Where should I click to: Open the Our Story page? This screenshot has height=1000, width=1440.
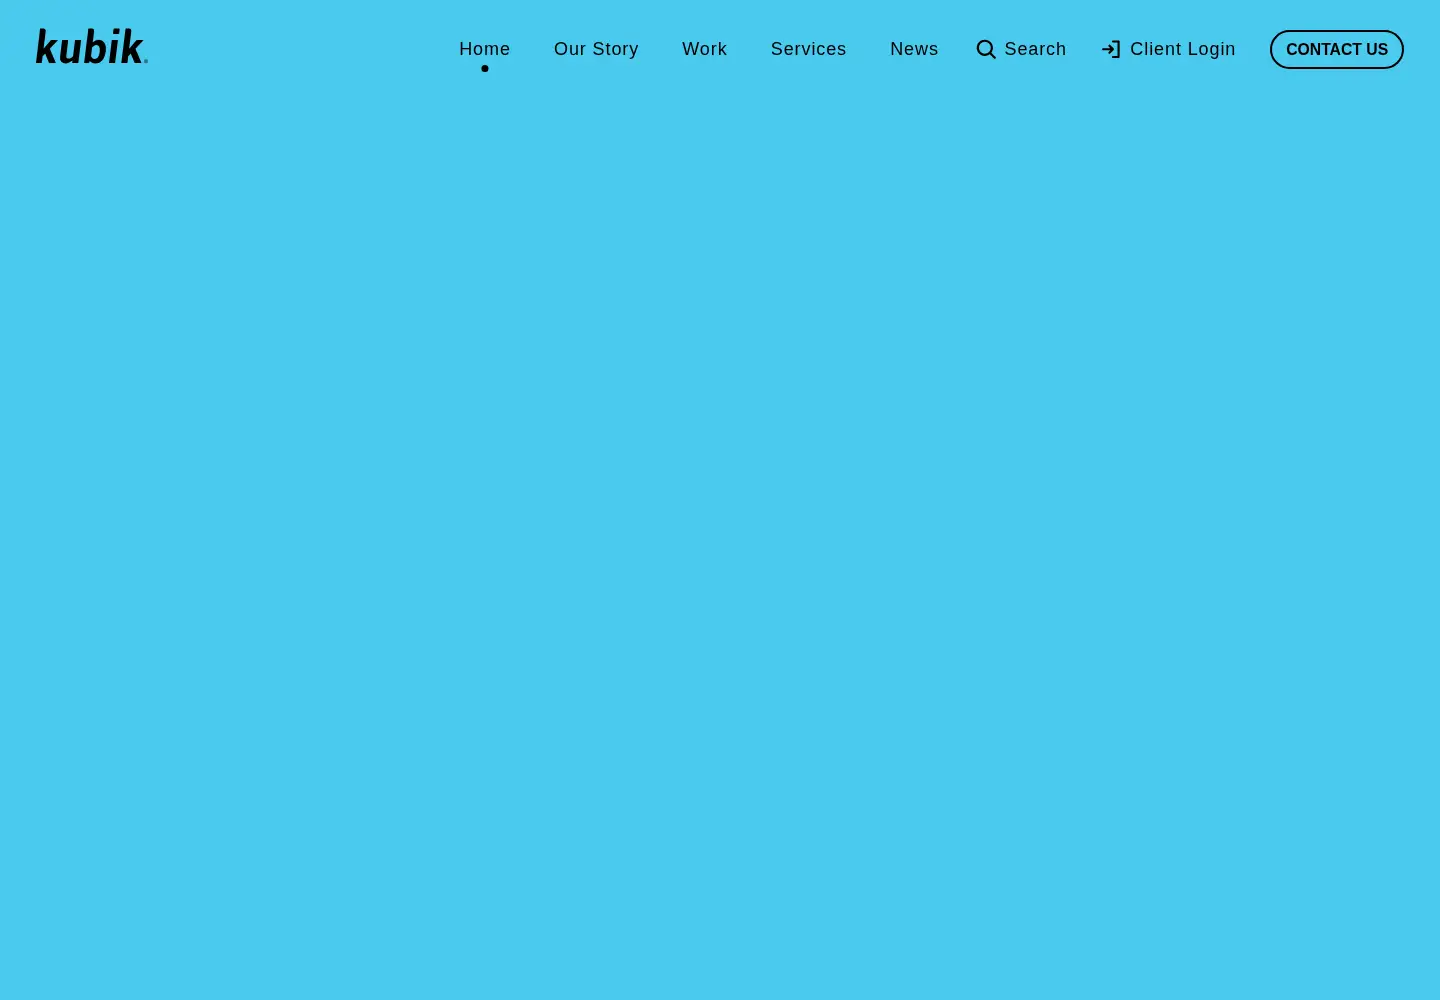pyautogui.click(x=596, y=49)
